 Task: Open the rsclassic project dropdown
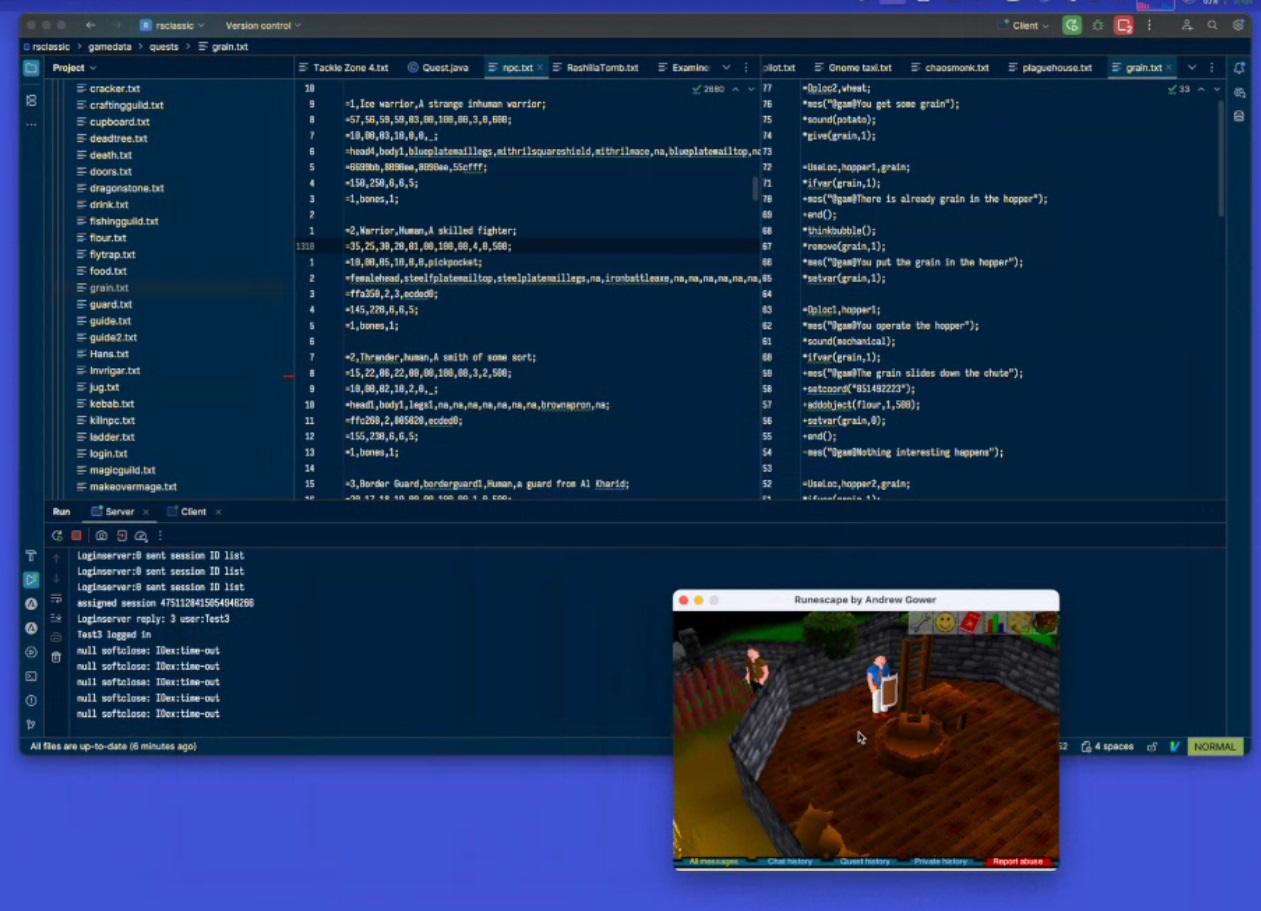(172, 25)
